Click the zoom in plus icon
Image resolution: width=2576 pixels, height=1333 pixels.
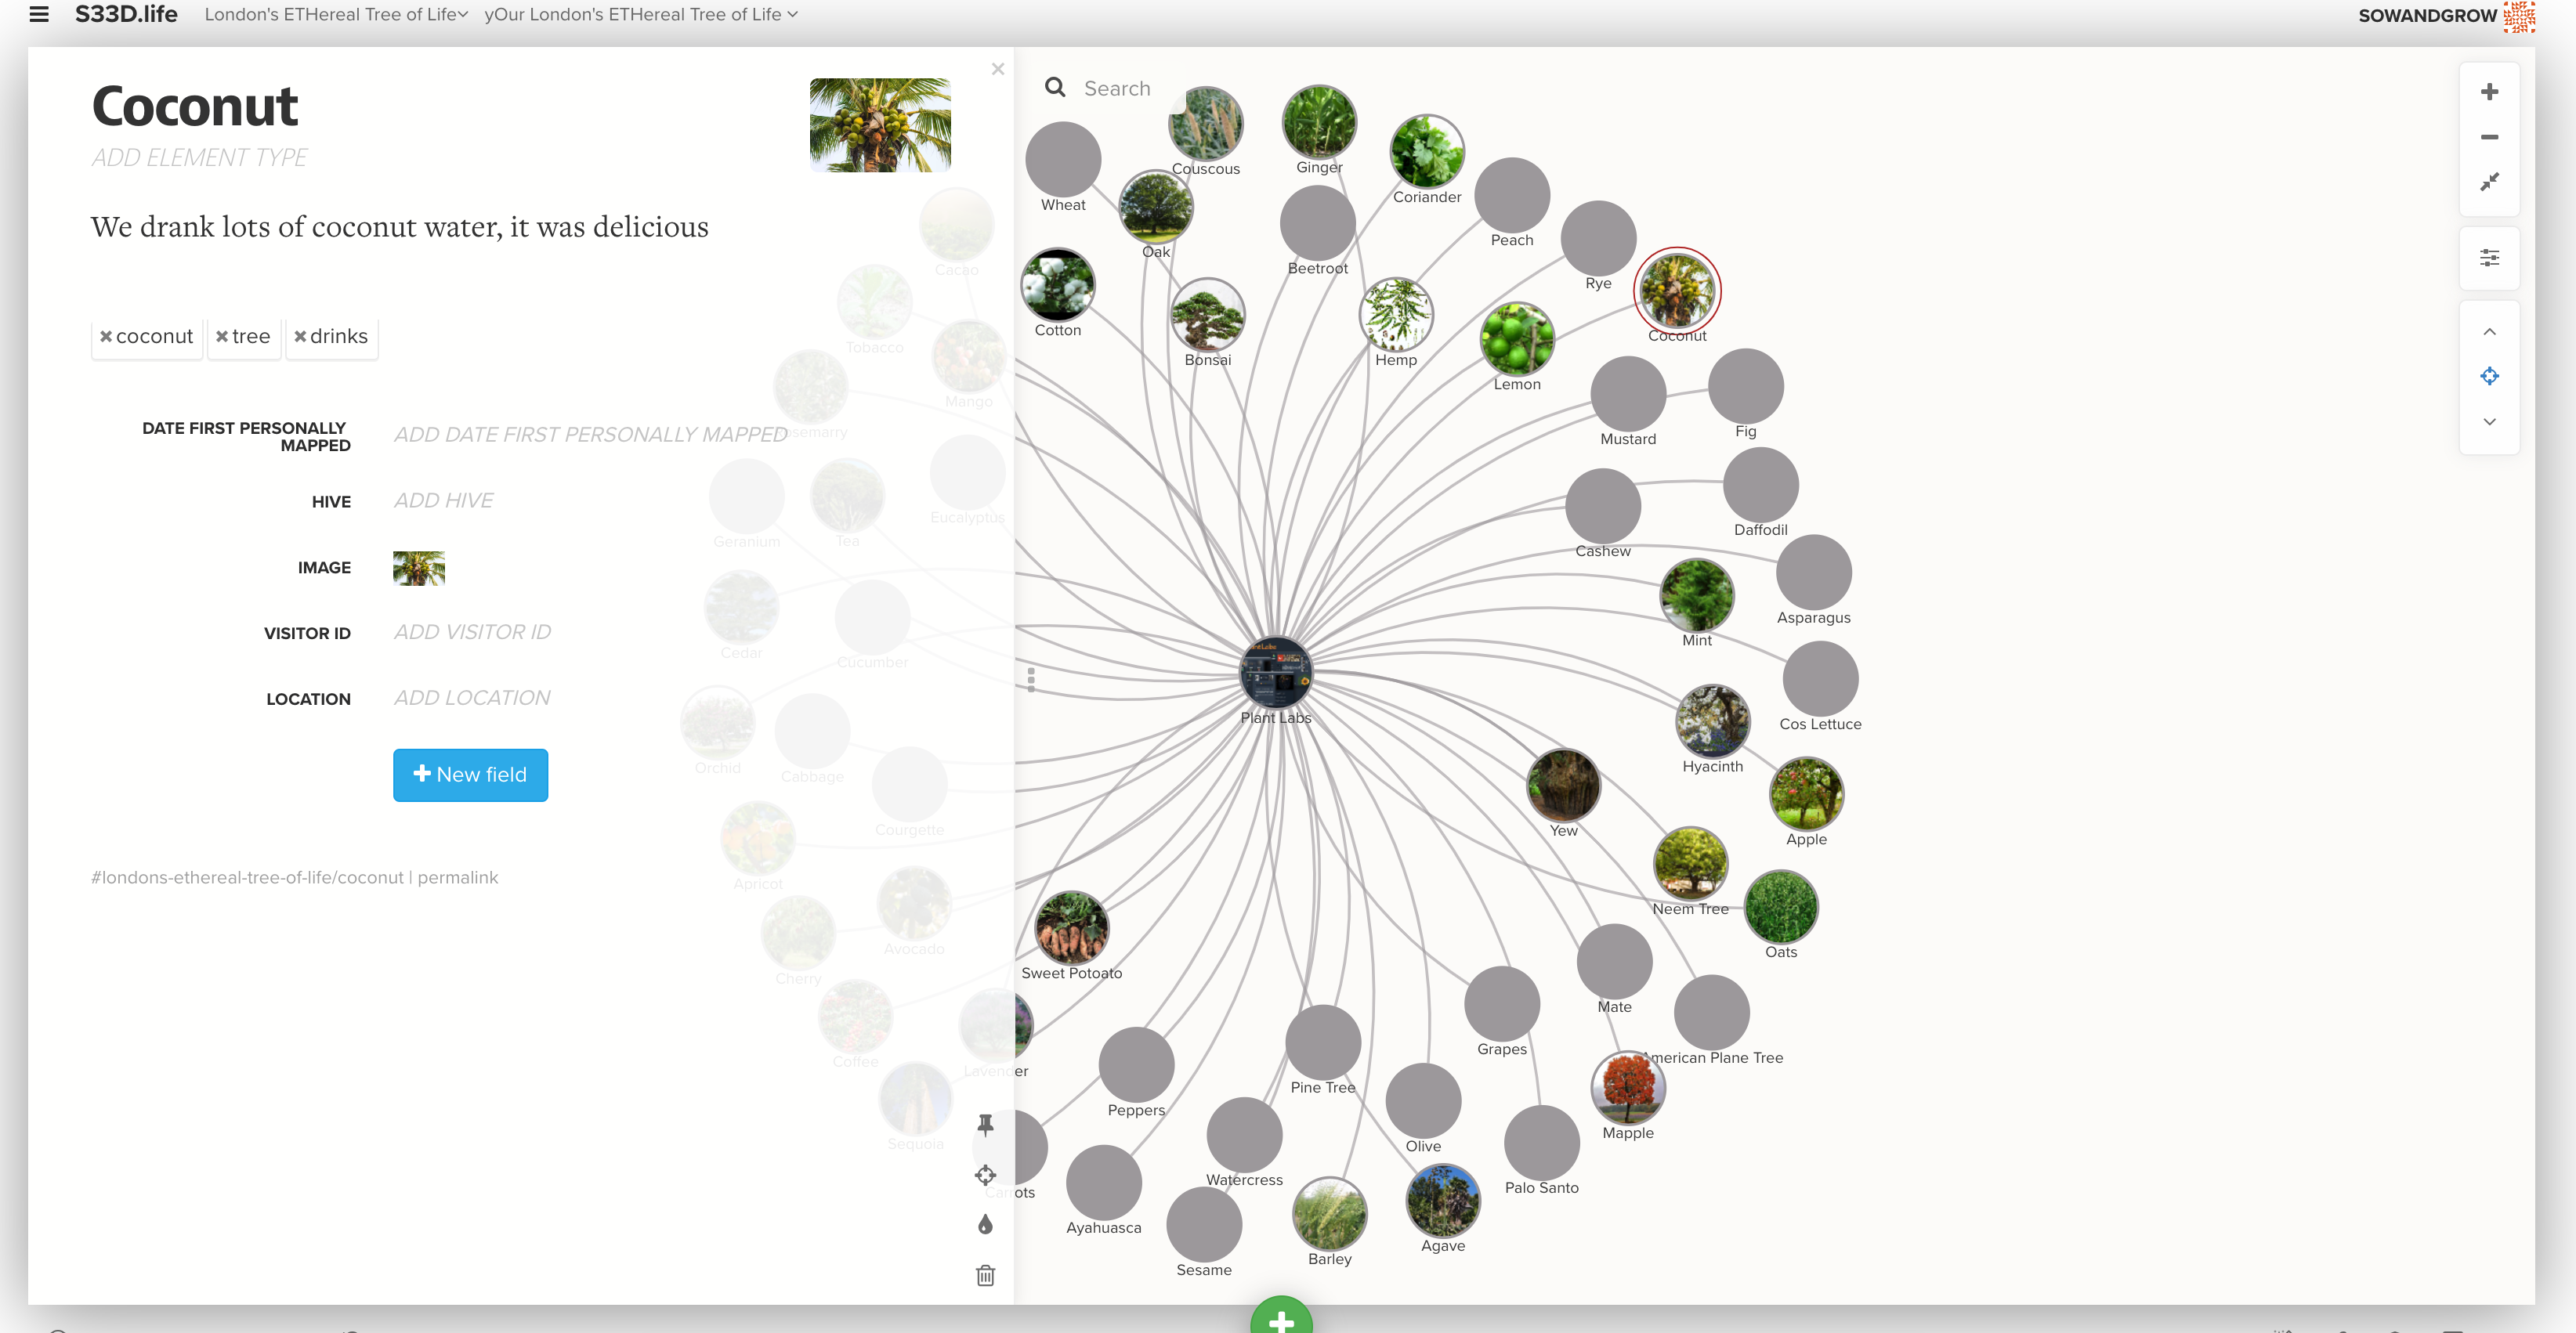tap(2489, 92)
